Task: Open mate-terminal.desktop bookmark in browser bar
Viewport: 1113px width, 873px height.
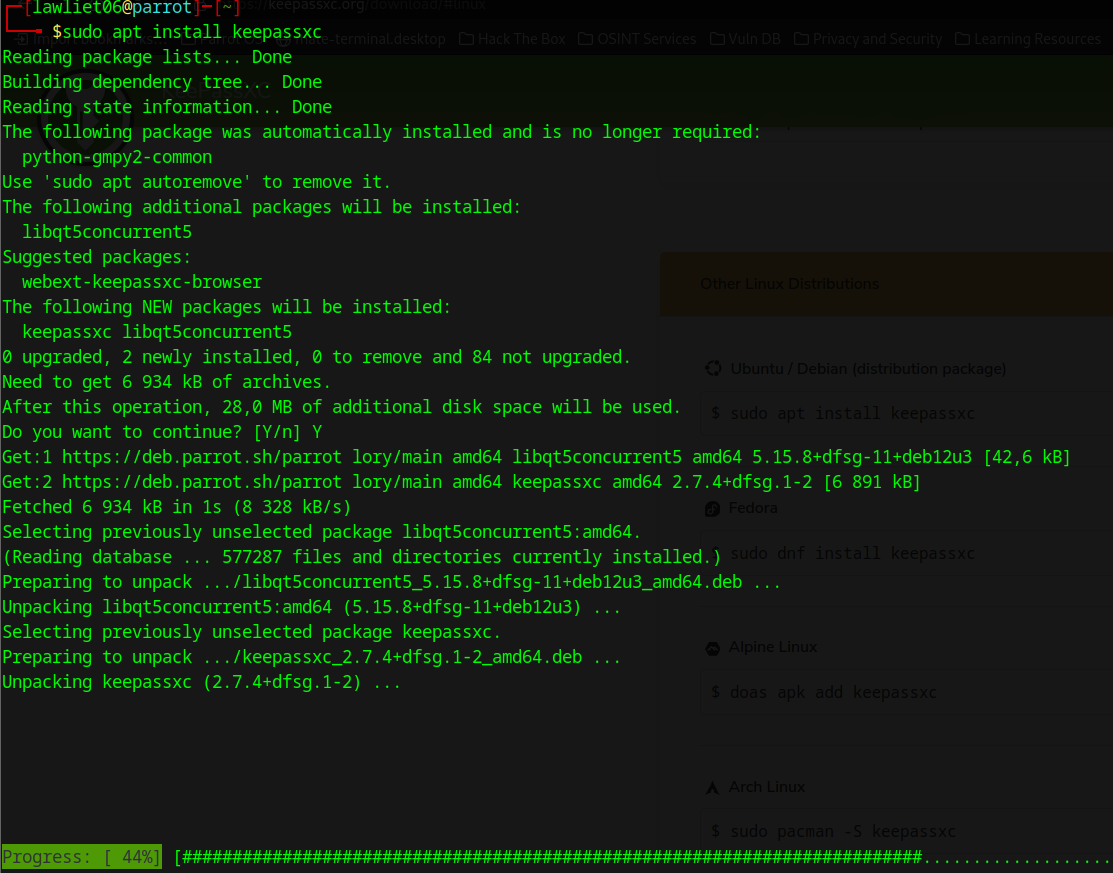Action: (361, 39)
